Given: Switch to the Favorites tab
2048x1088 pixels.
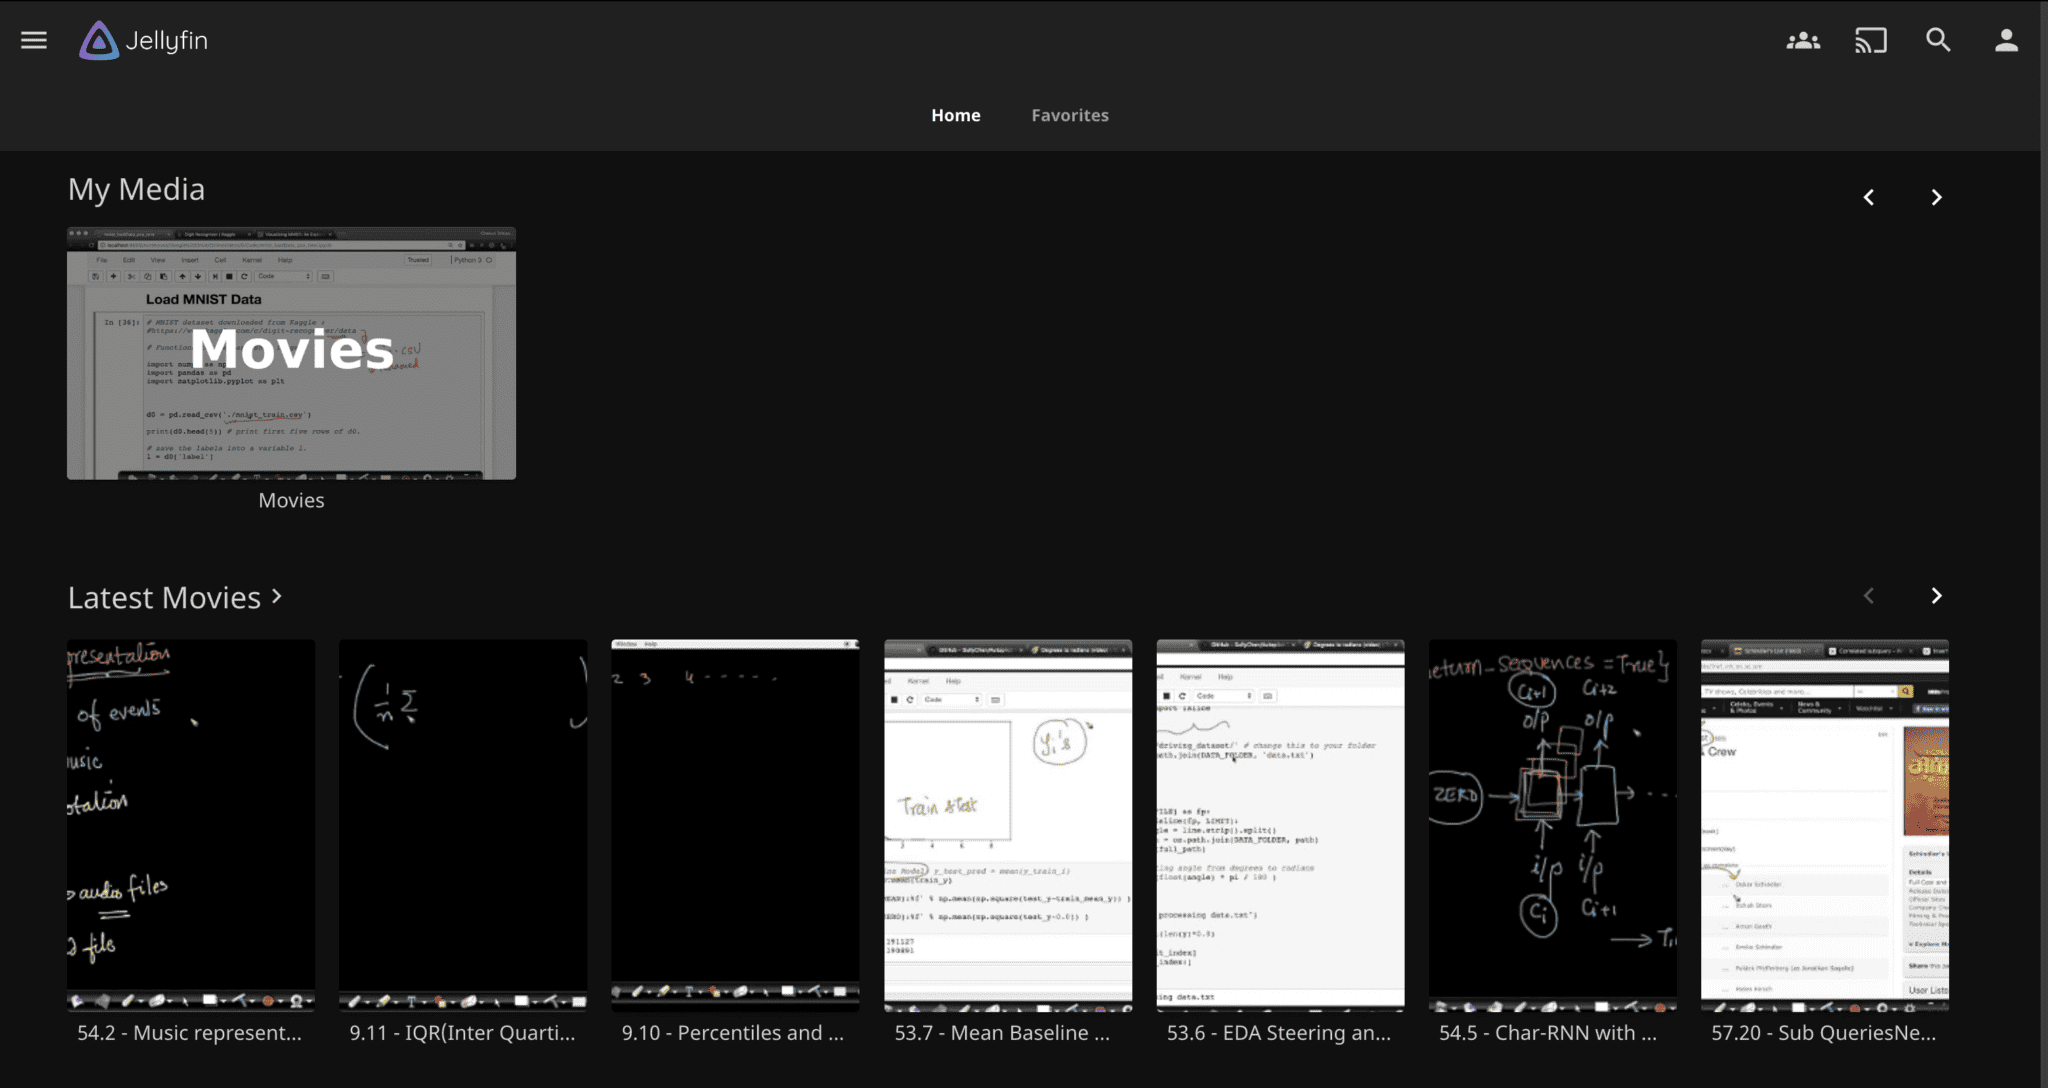Looking at the screenshot, I should 1069,115.
